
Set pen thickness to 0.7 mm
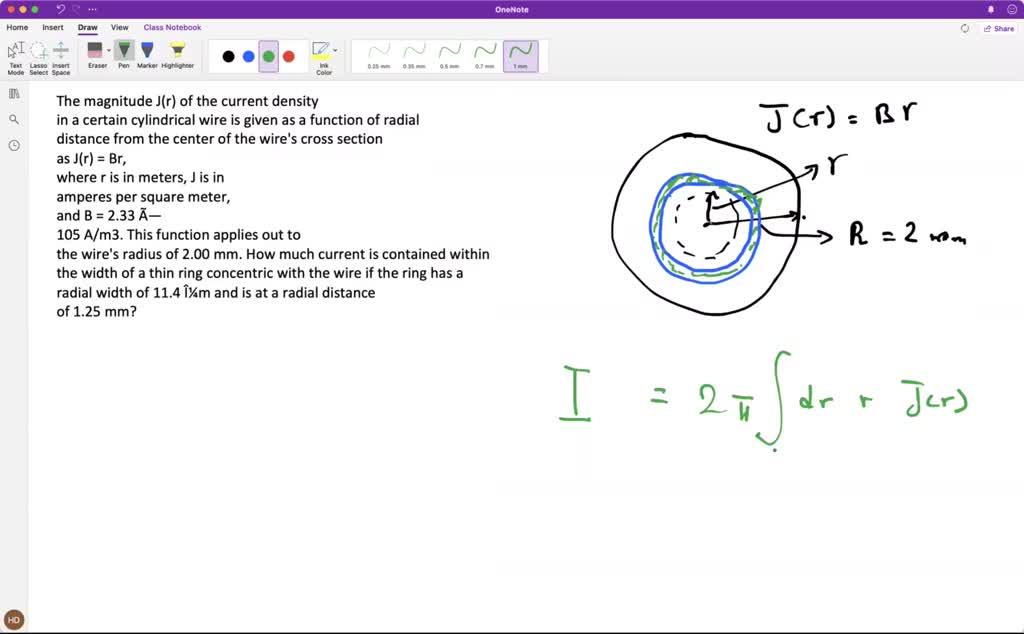(485, 56)
